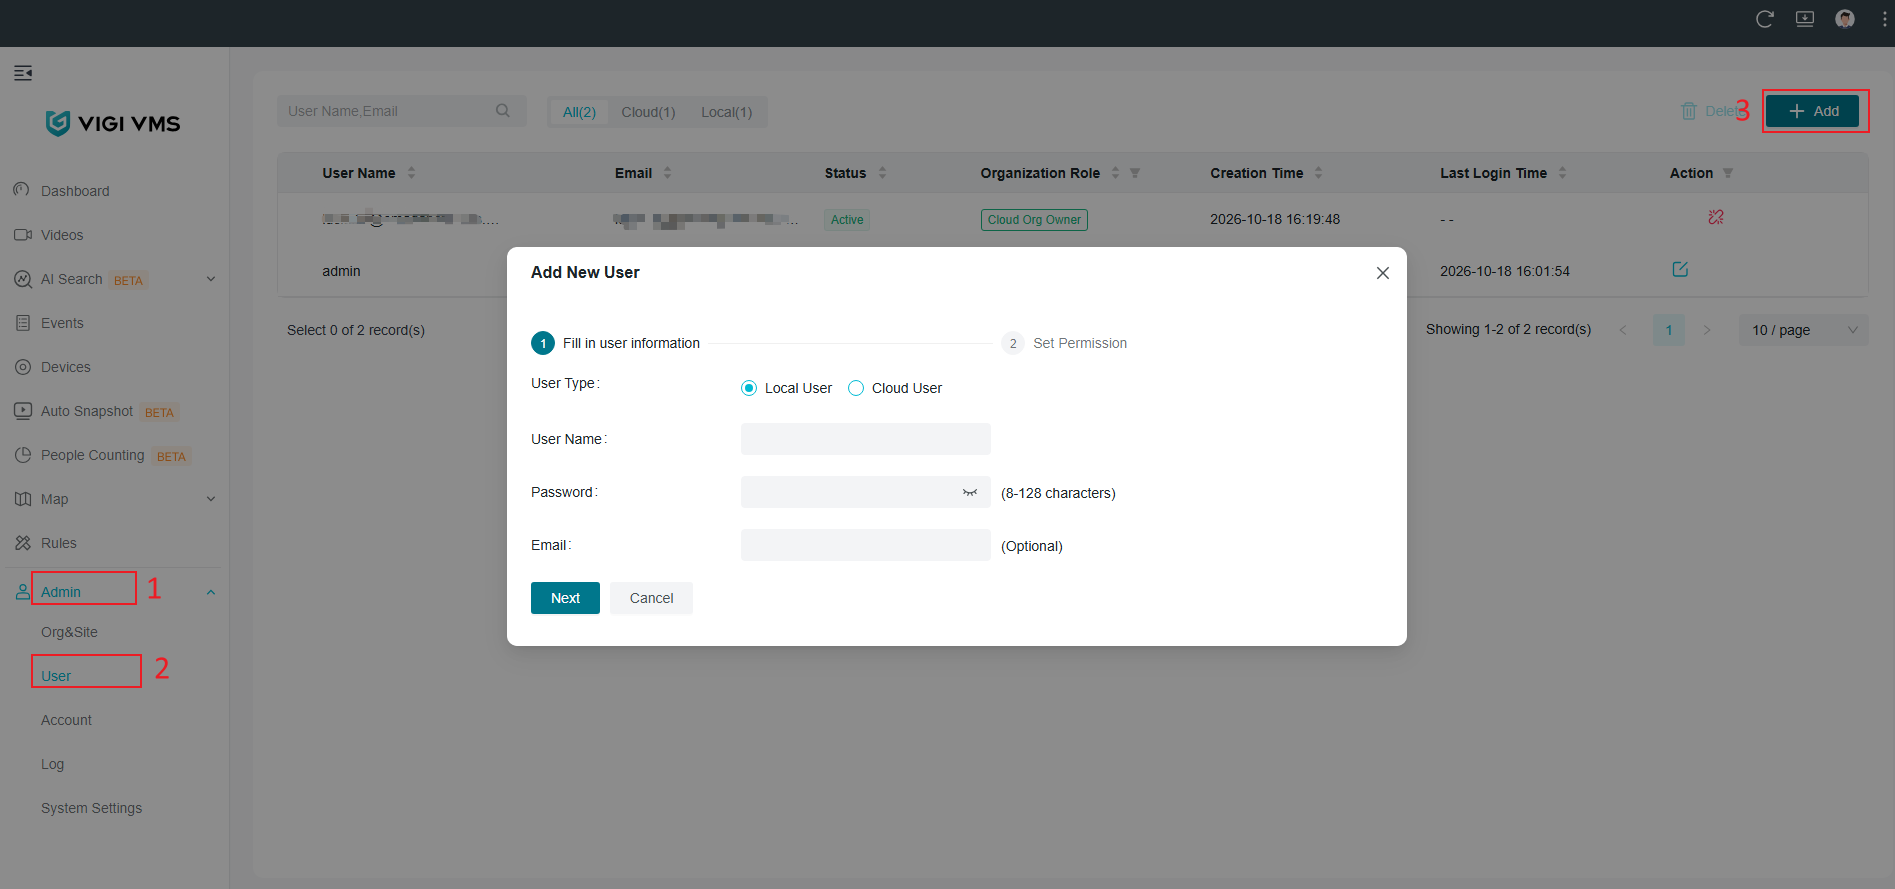Screen dimensions: 1895x889
Task: Click the User Name input field
Action: click(866, 439)
